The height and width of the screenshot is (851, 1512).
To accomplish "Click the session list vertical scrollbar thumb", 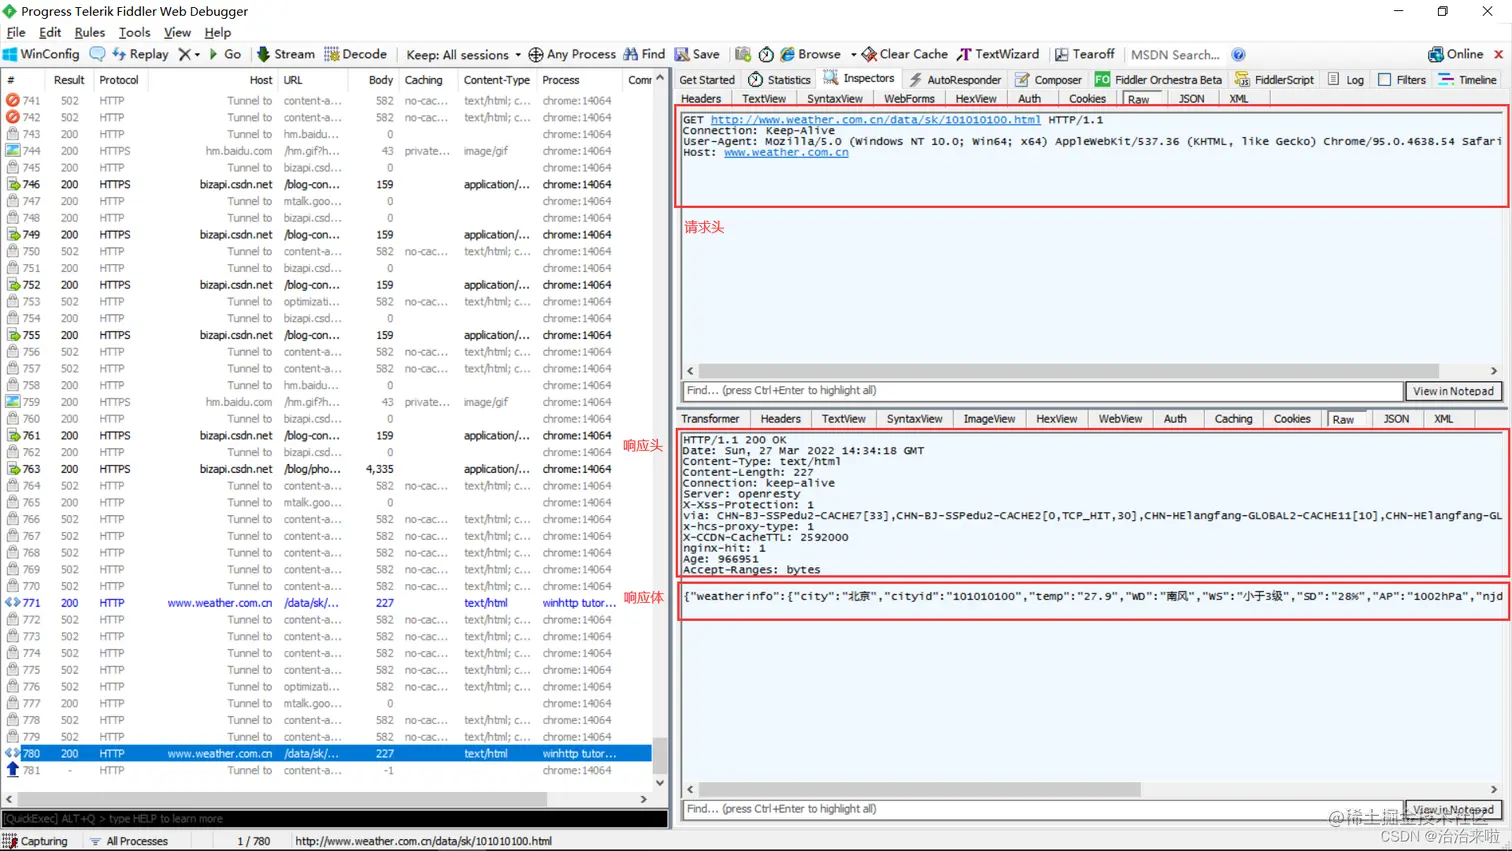I will 660,755.
